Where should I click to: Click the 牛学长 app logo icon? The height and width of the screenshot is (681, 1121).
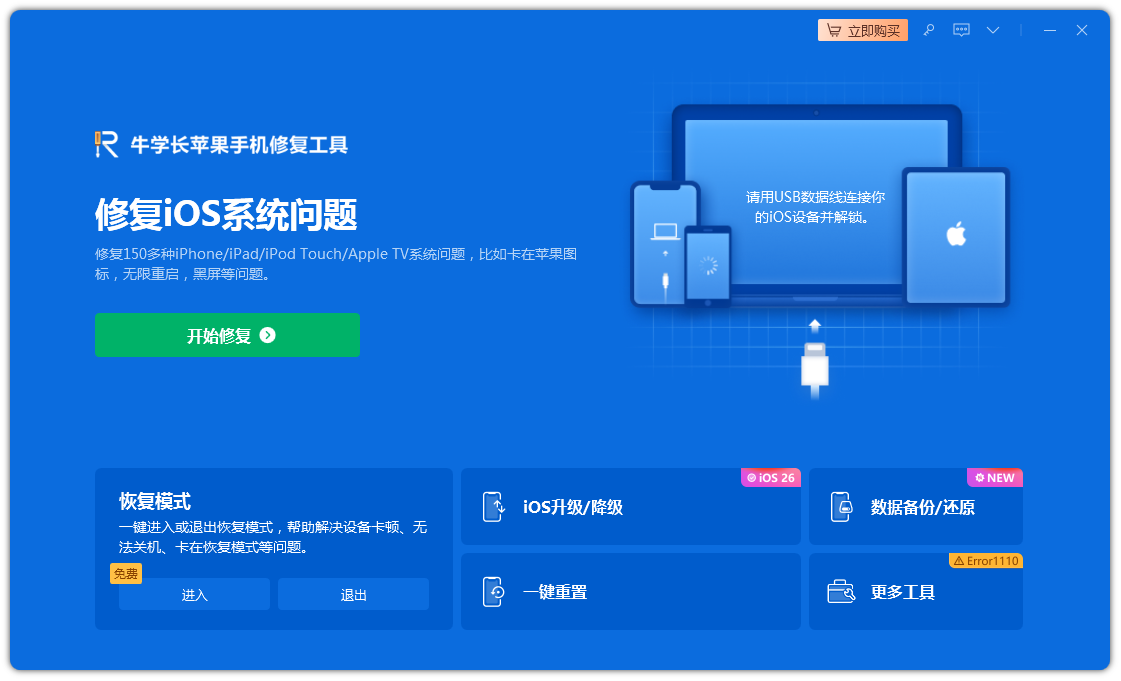[x=106, y=145]
